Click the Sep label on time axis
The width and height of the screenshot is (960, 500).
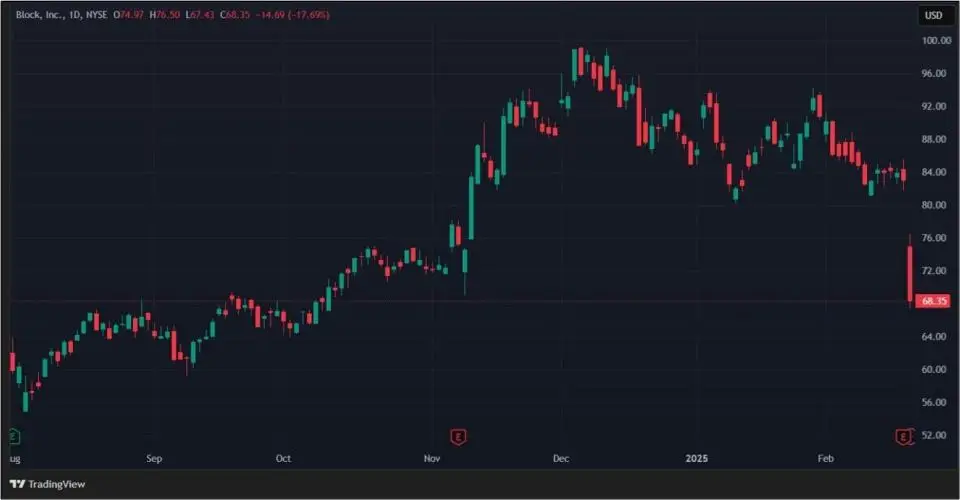click(154, 459)
